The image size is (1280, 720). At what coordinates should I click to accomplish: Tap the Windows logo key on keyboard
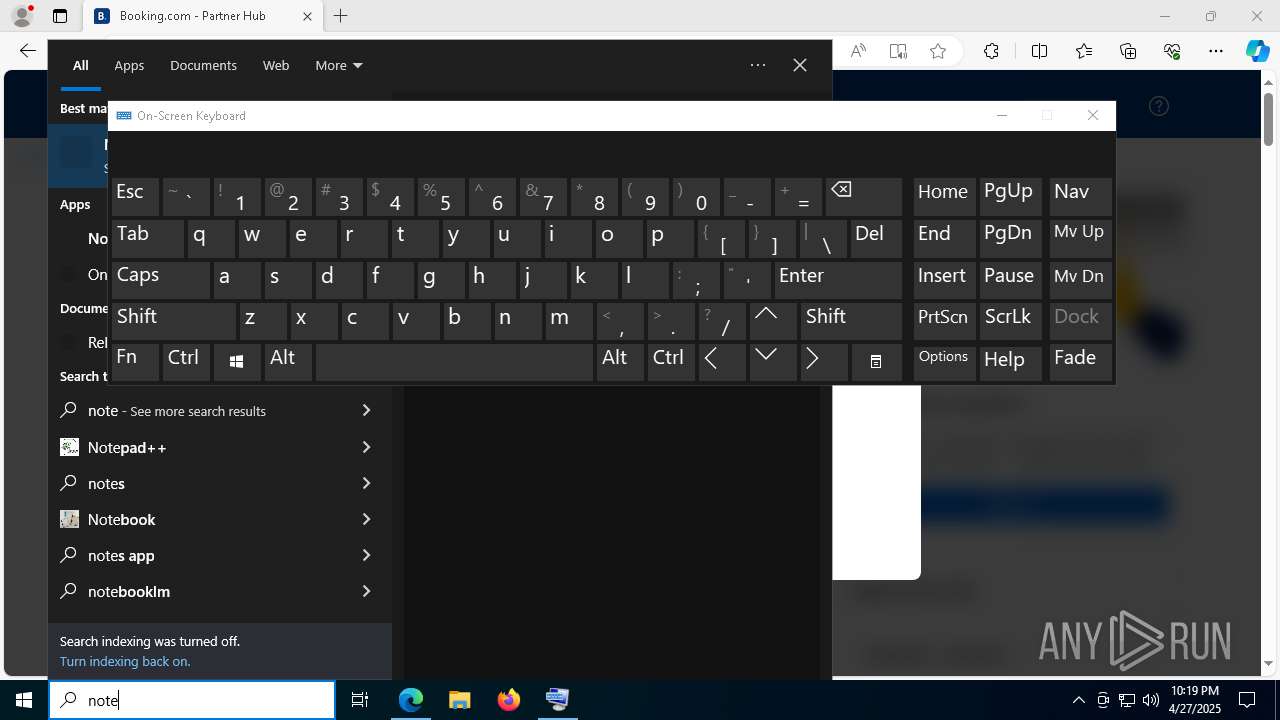click(x=237, y=362)
